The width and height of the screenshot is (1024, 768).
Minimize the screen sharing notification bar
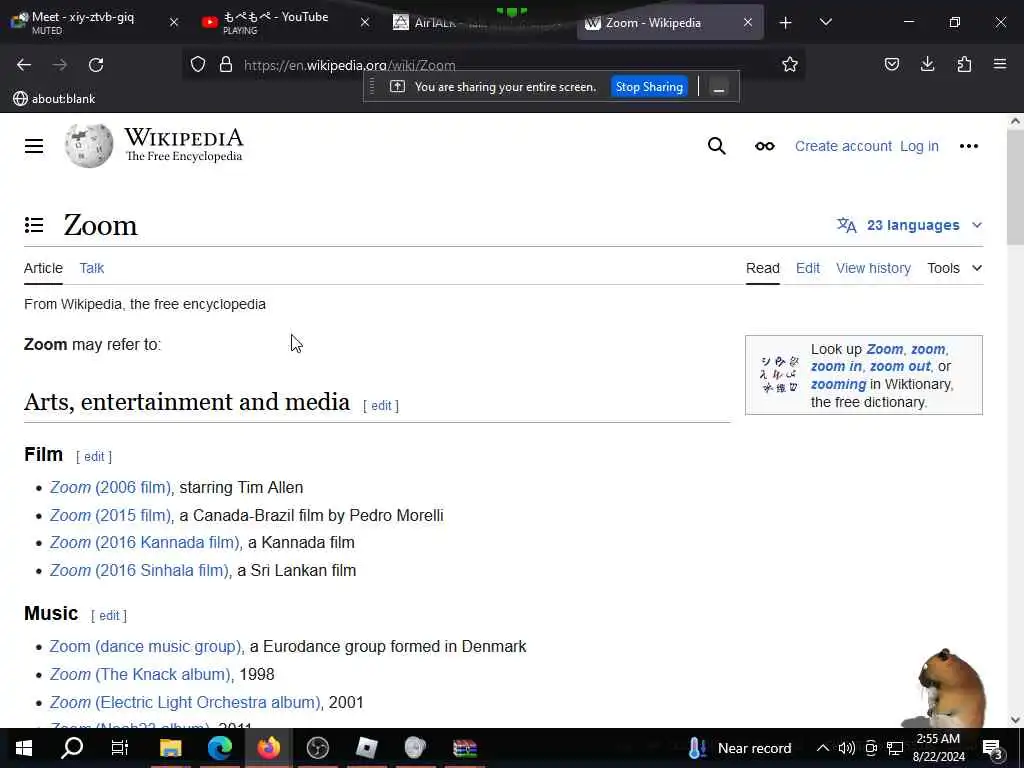coord(719,87)
